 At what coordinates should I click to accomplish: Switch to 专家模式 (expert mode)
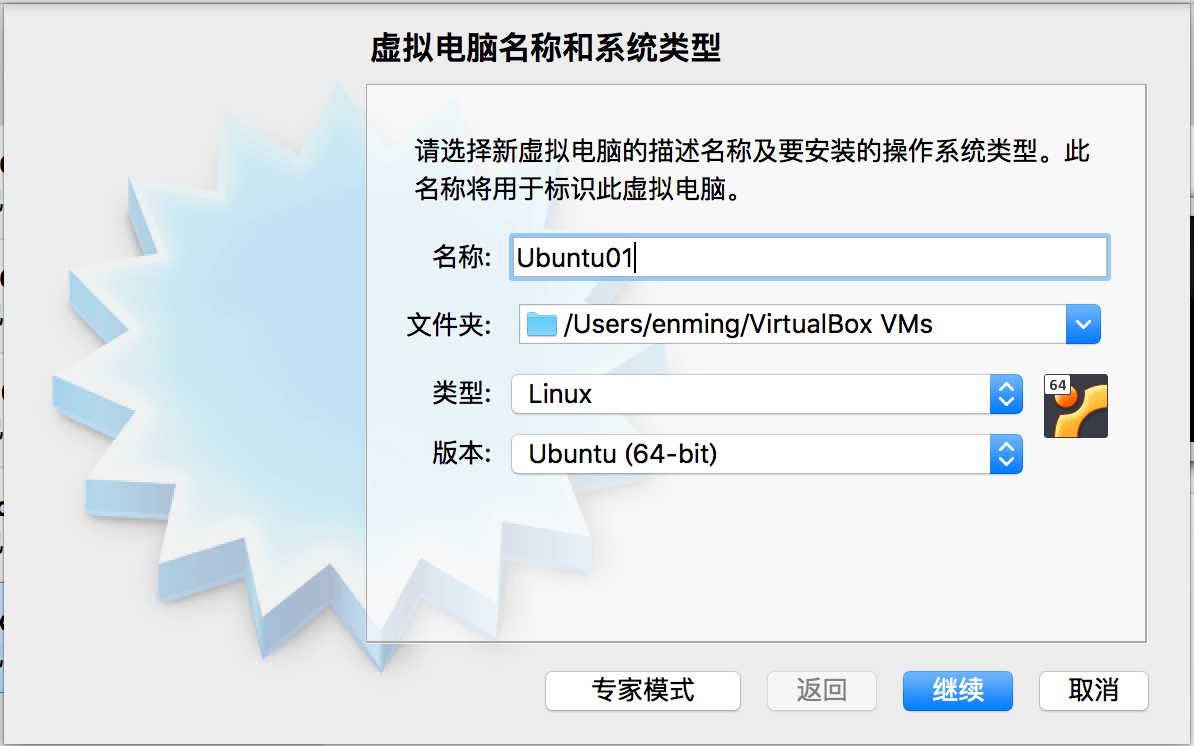click(x=642, y=690)
